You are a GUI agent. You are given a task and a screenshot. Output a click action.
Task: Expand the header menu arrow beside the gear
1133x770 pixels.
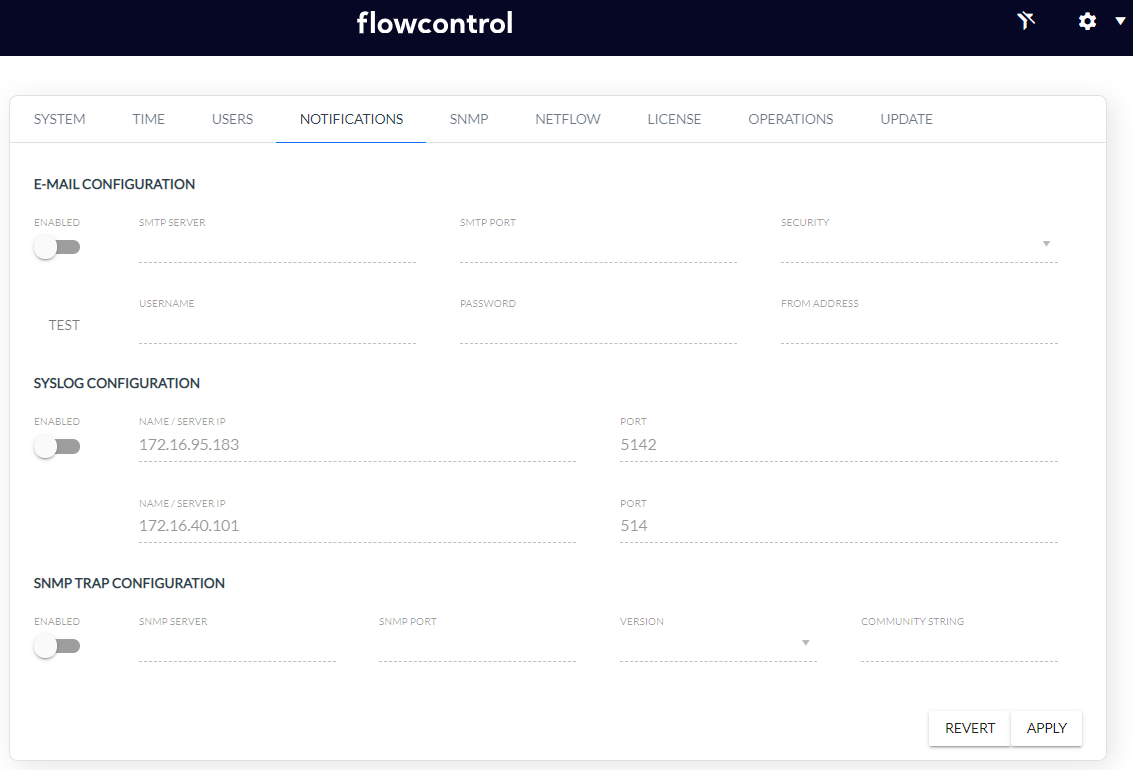click(1120, 21)
